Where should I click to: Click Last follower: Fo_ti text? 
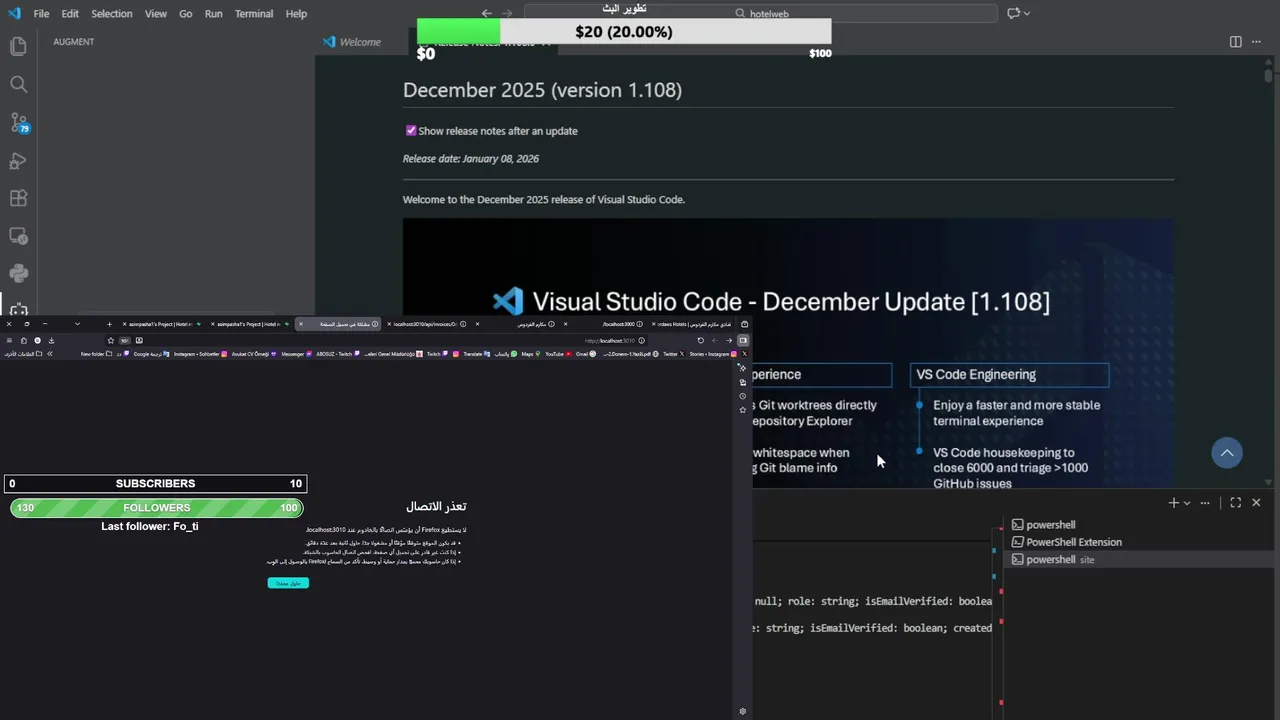pyautogui.click(x=150, y=527)
